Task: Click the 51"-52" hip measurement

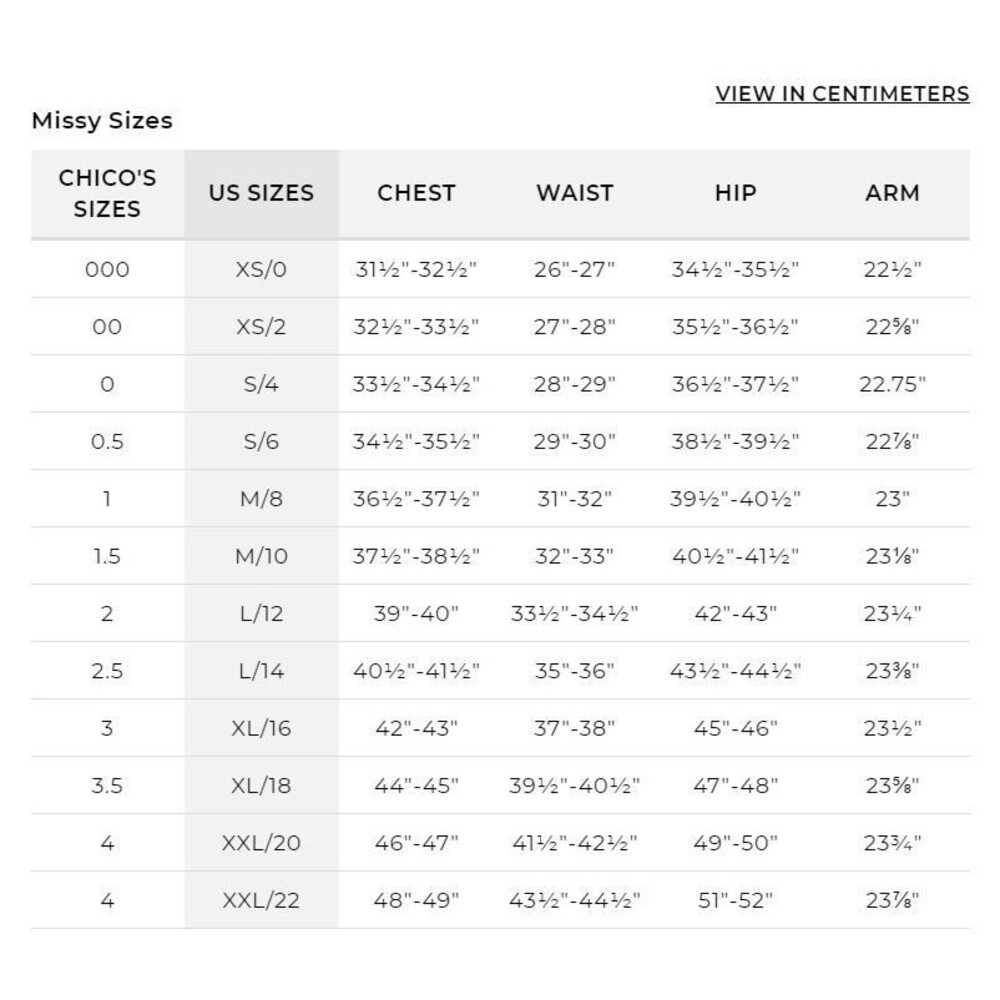Action: coord(735,901)
